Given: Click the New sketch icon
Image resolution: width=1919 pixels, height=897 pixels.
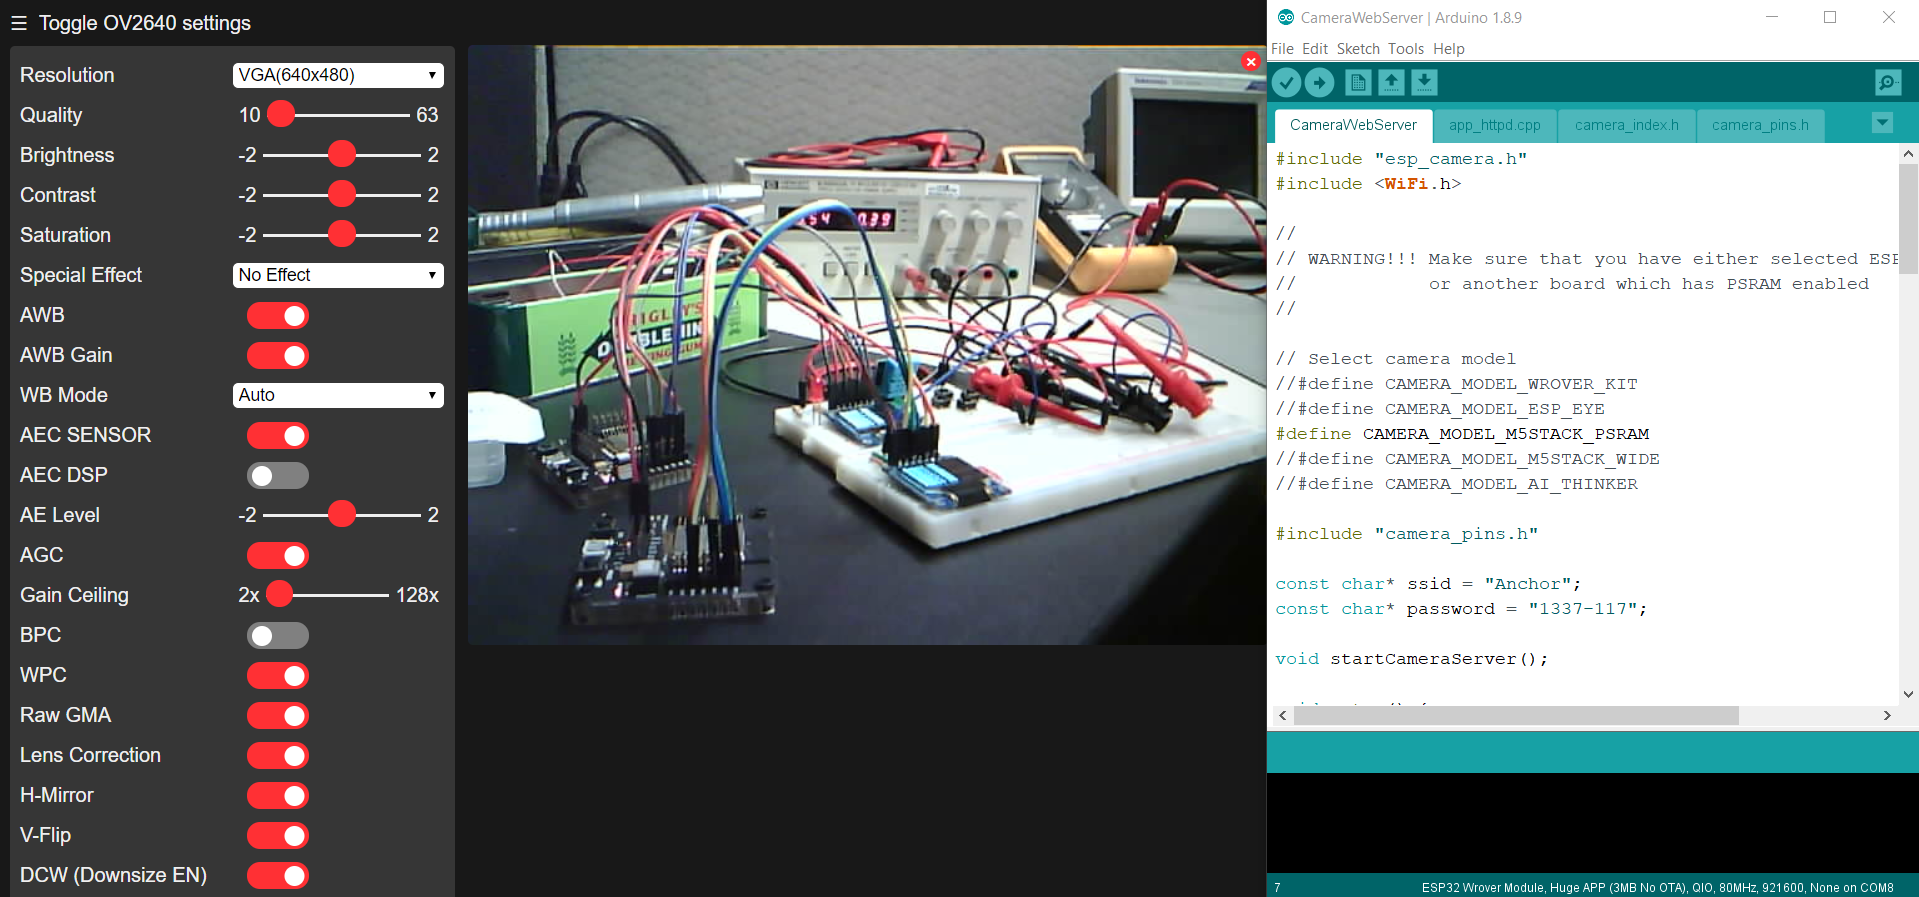Looking at the screenshot, I should coord(1357,82).
